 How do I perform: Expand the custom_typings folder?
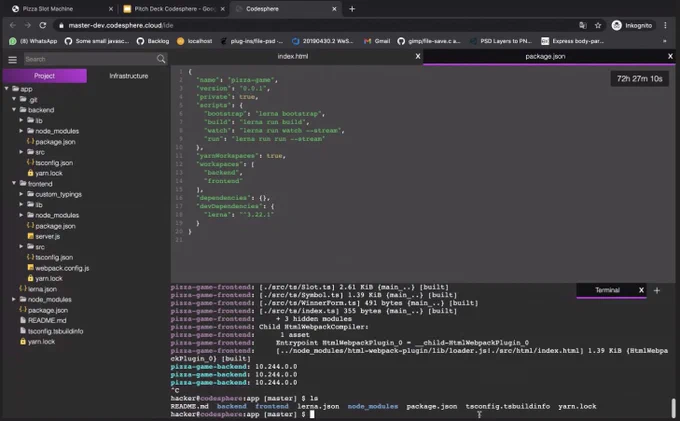[x=21, y=194]
